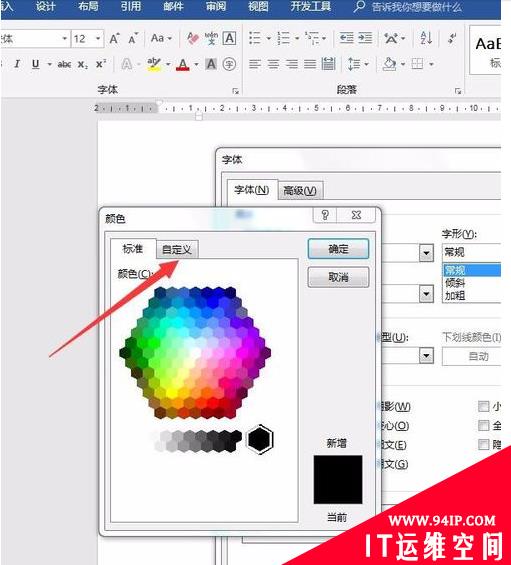
Task: Toggle the first effects checkbox (小)
Action: coord(483,406)
